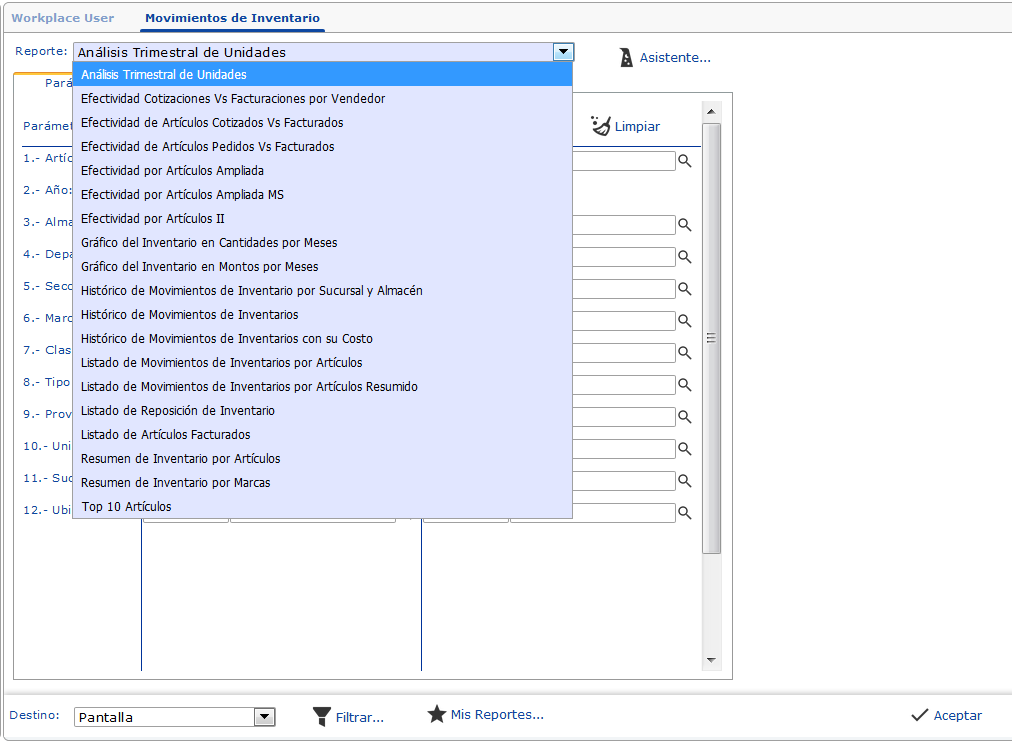Screen dimensions: 1012x741
Task: Click the 12.- Ubicación upper-limit input field
Action: click(592, 513)
